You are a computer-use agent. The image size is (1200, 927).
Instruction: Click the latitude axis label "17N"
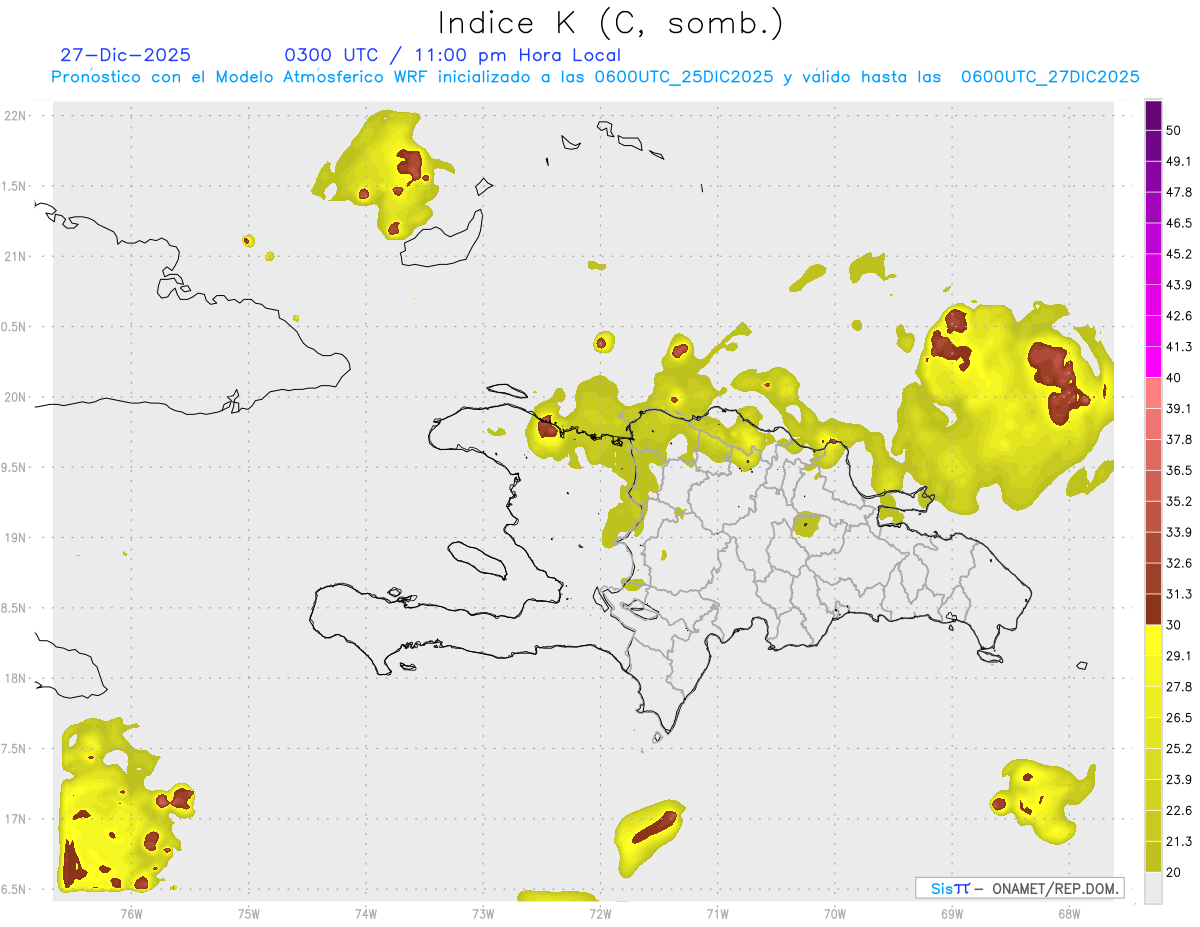(17, 820)
